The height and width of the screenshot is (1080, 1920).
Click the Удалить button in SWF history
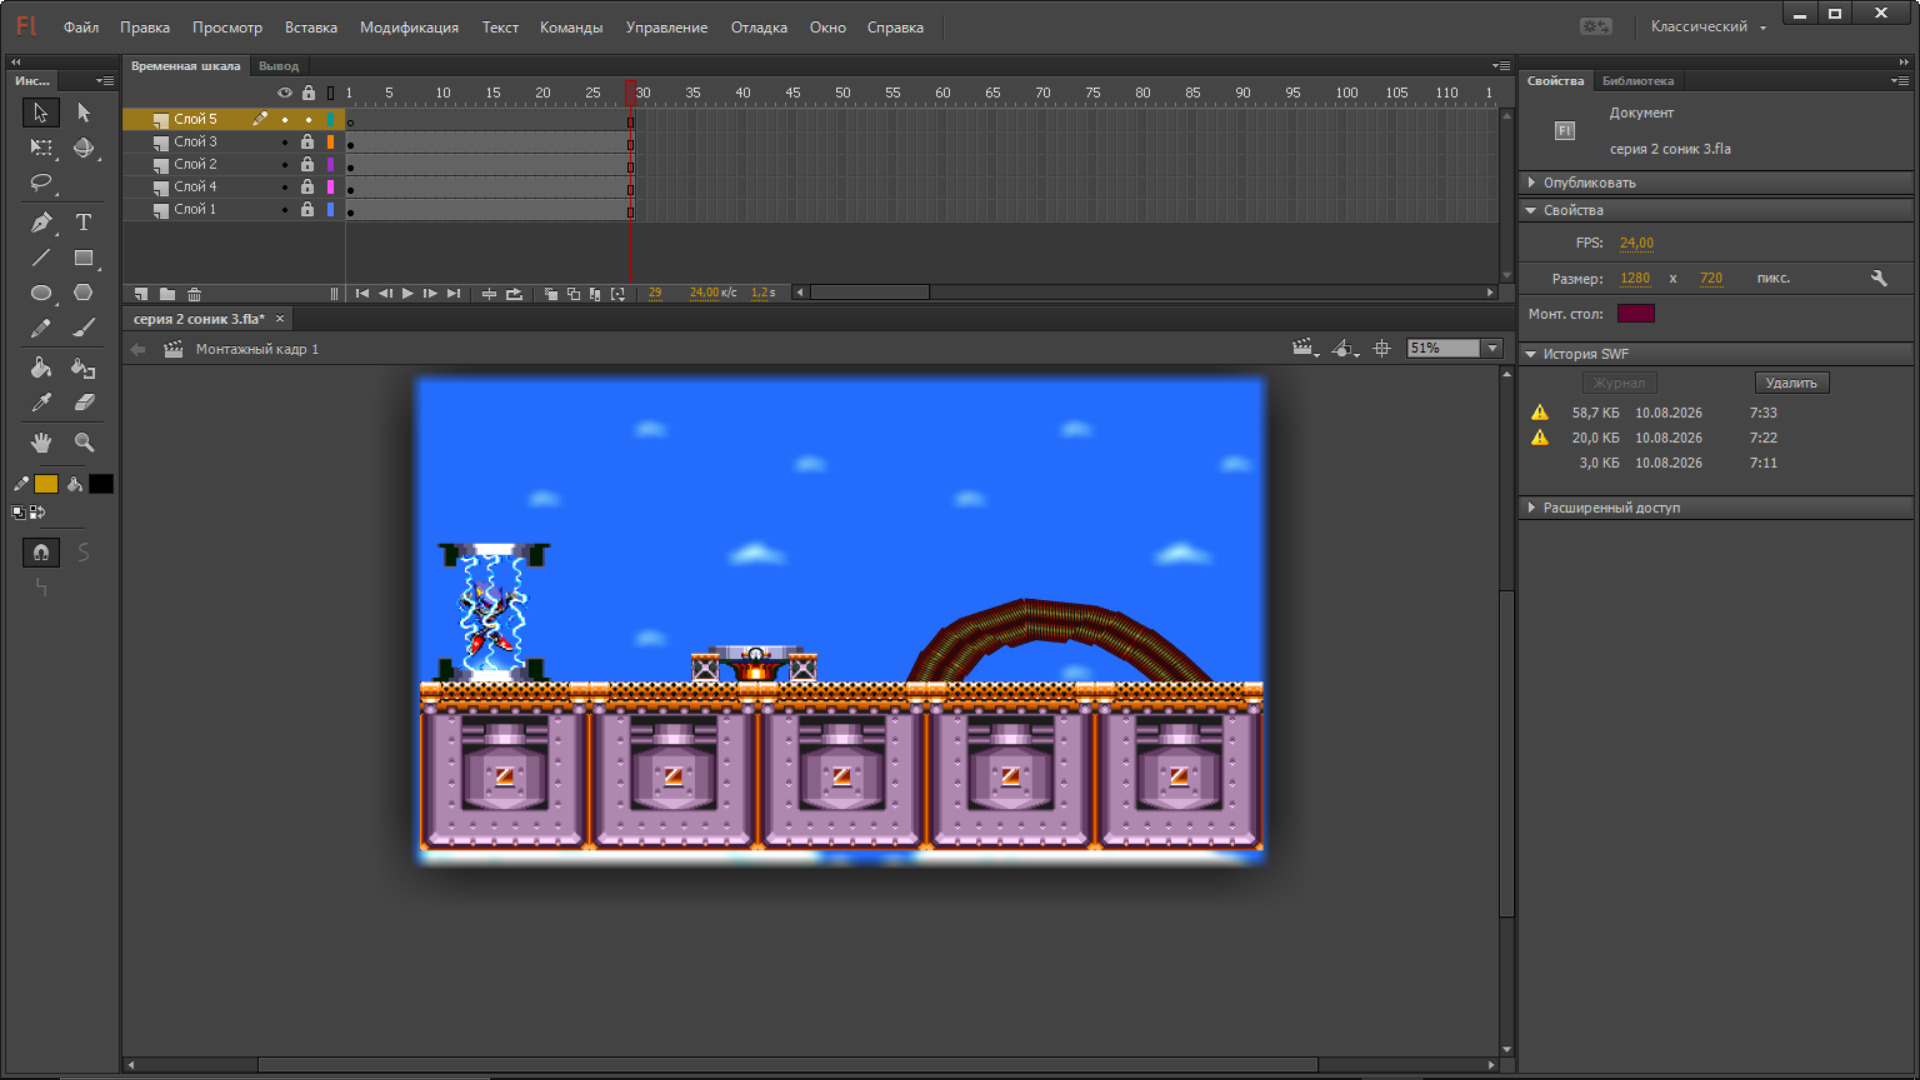1791,383
